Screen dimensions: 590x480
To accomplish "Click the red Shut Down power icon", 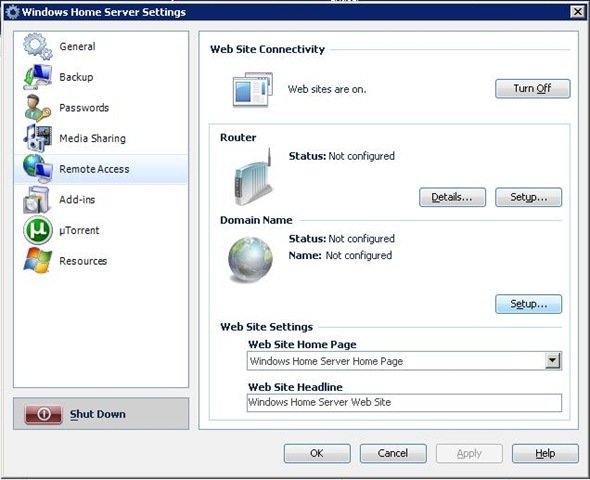I will (43, 414).
